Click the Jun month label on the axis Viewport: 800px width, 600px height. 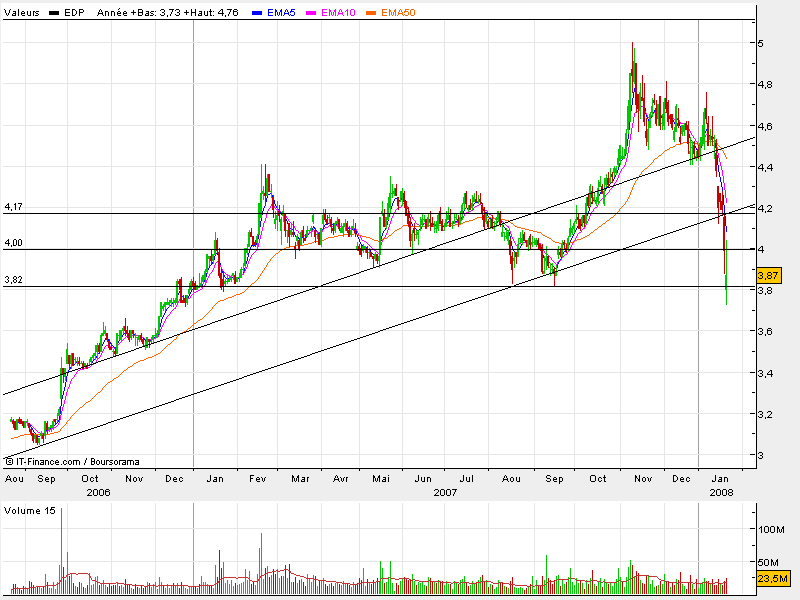(423, 479)
